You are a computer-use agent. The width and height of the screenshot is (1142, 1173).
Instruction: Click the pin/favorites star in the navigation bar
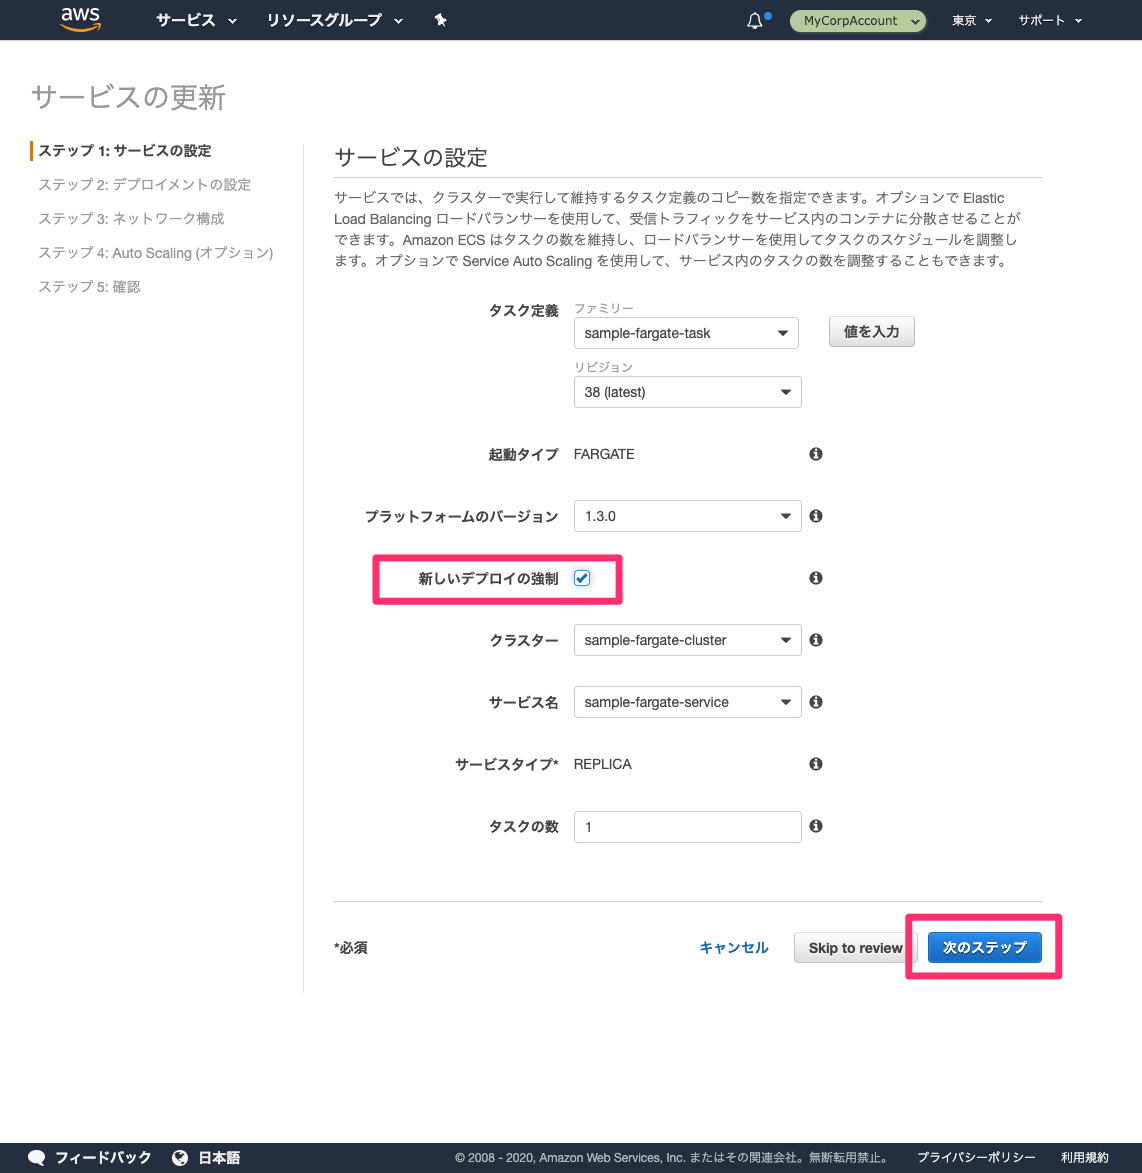point(440,19)
